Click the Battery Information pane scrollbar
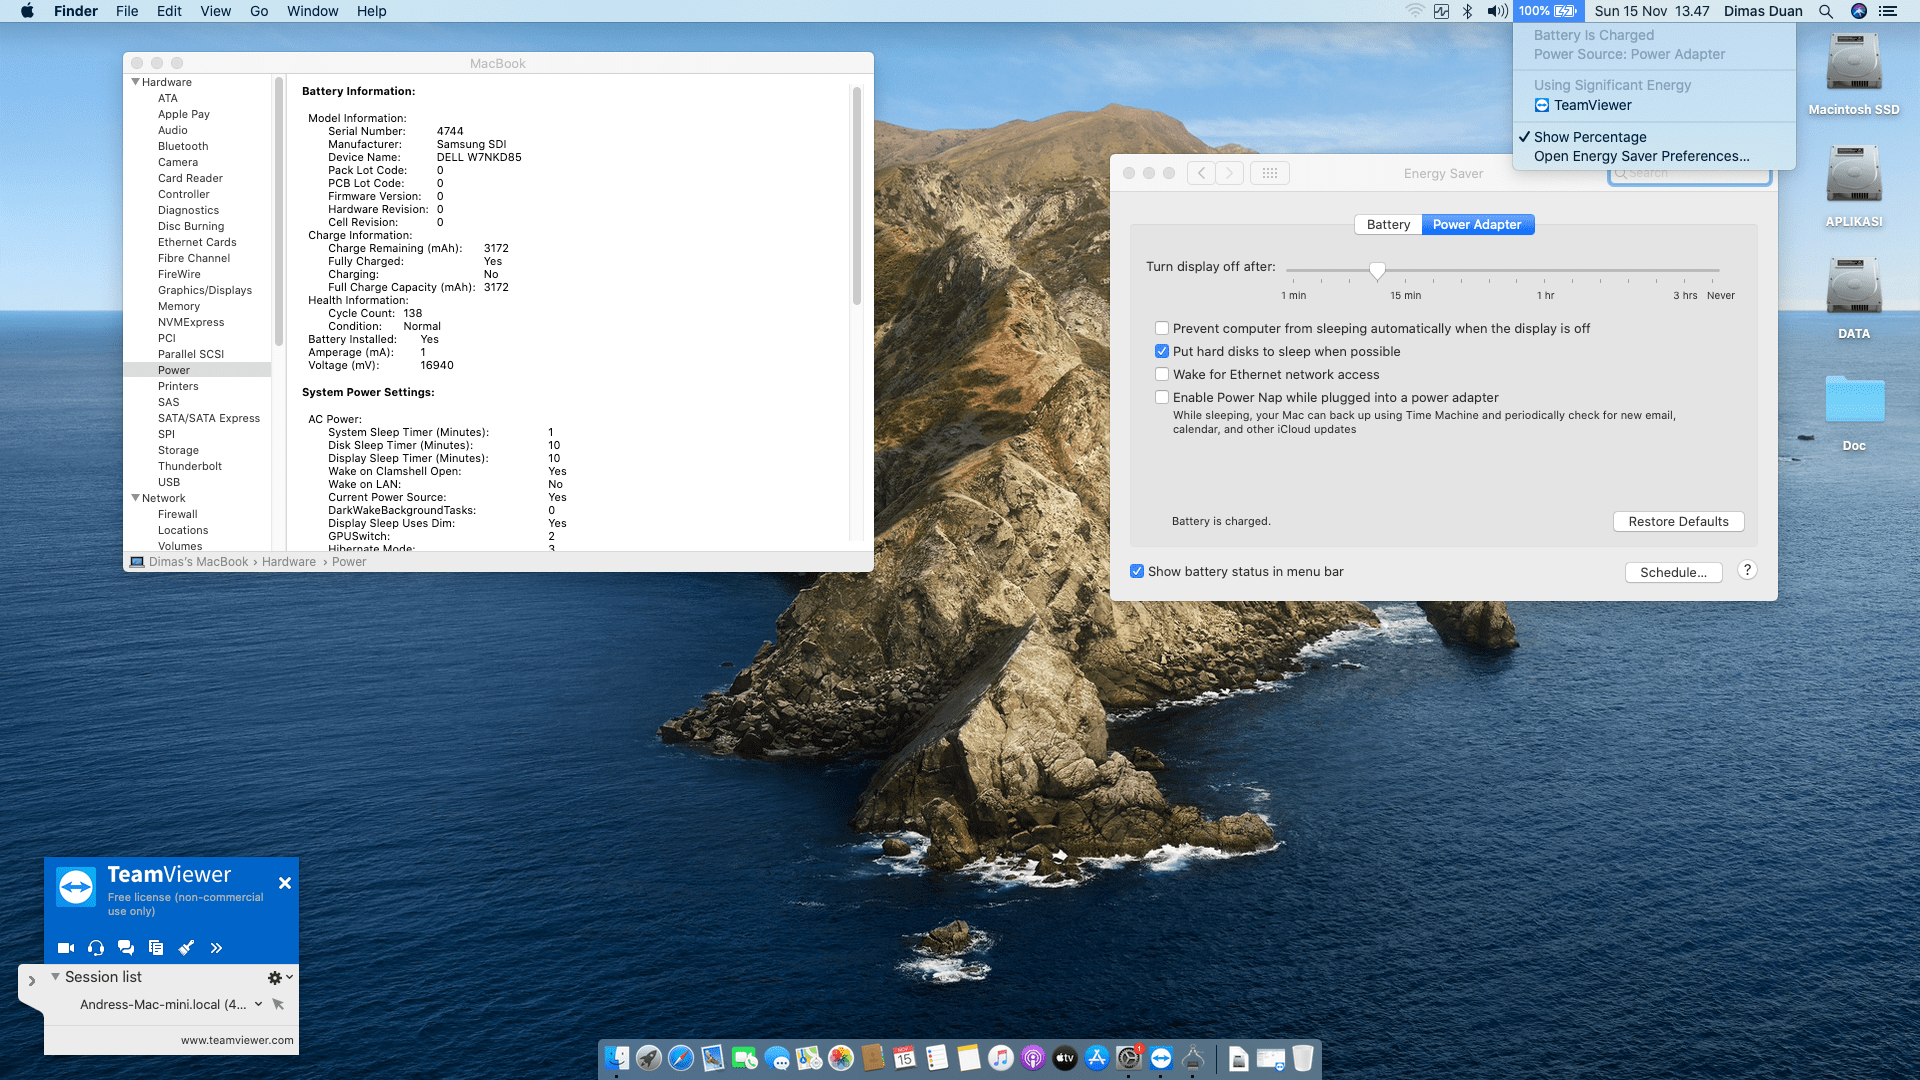 (857, 196)
